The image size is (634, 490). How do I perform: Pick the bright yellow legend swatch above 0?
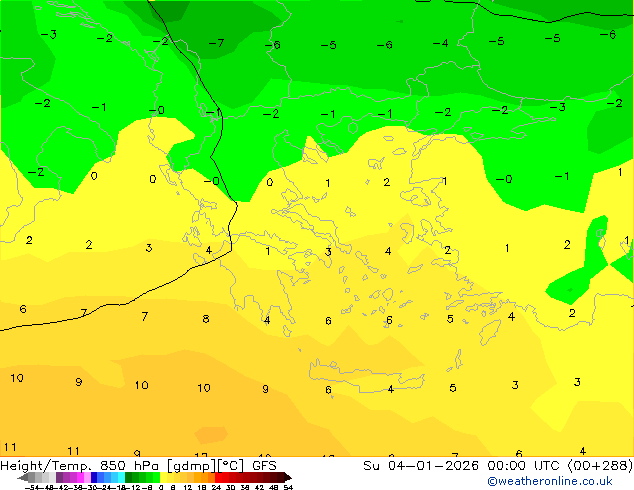click(163, 477)
